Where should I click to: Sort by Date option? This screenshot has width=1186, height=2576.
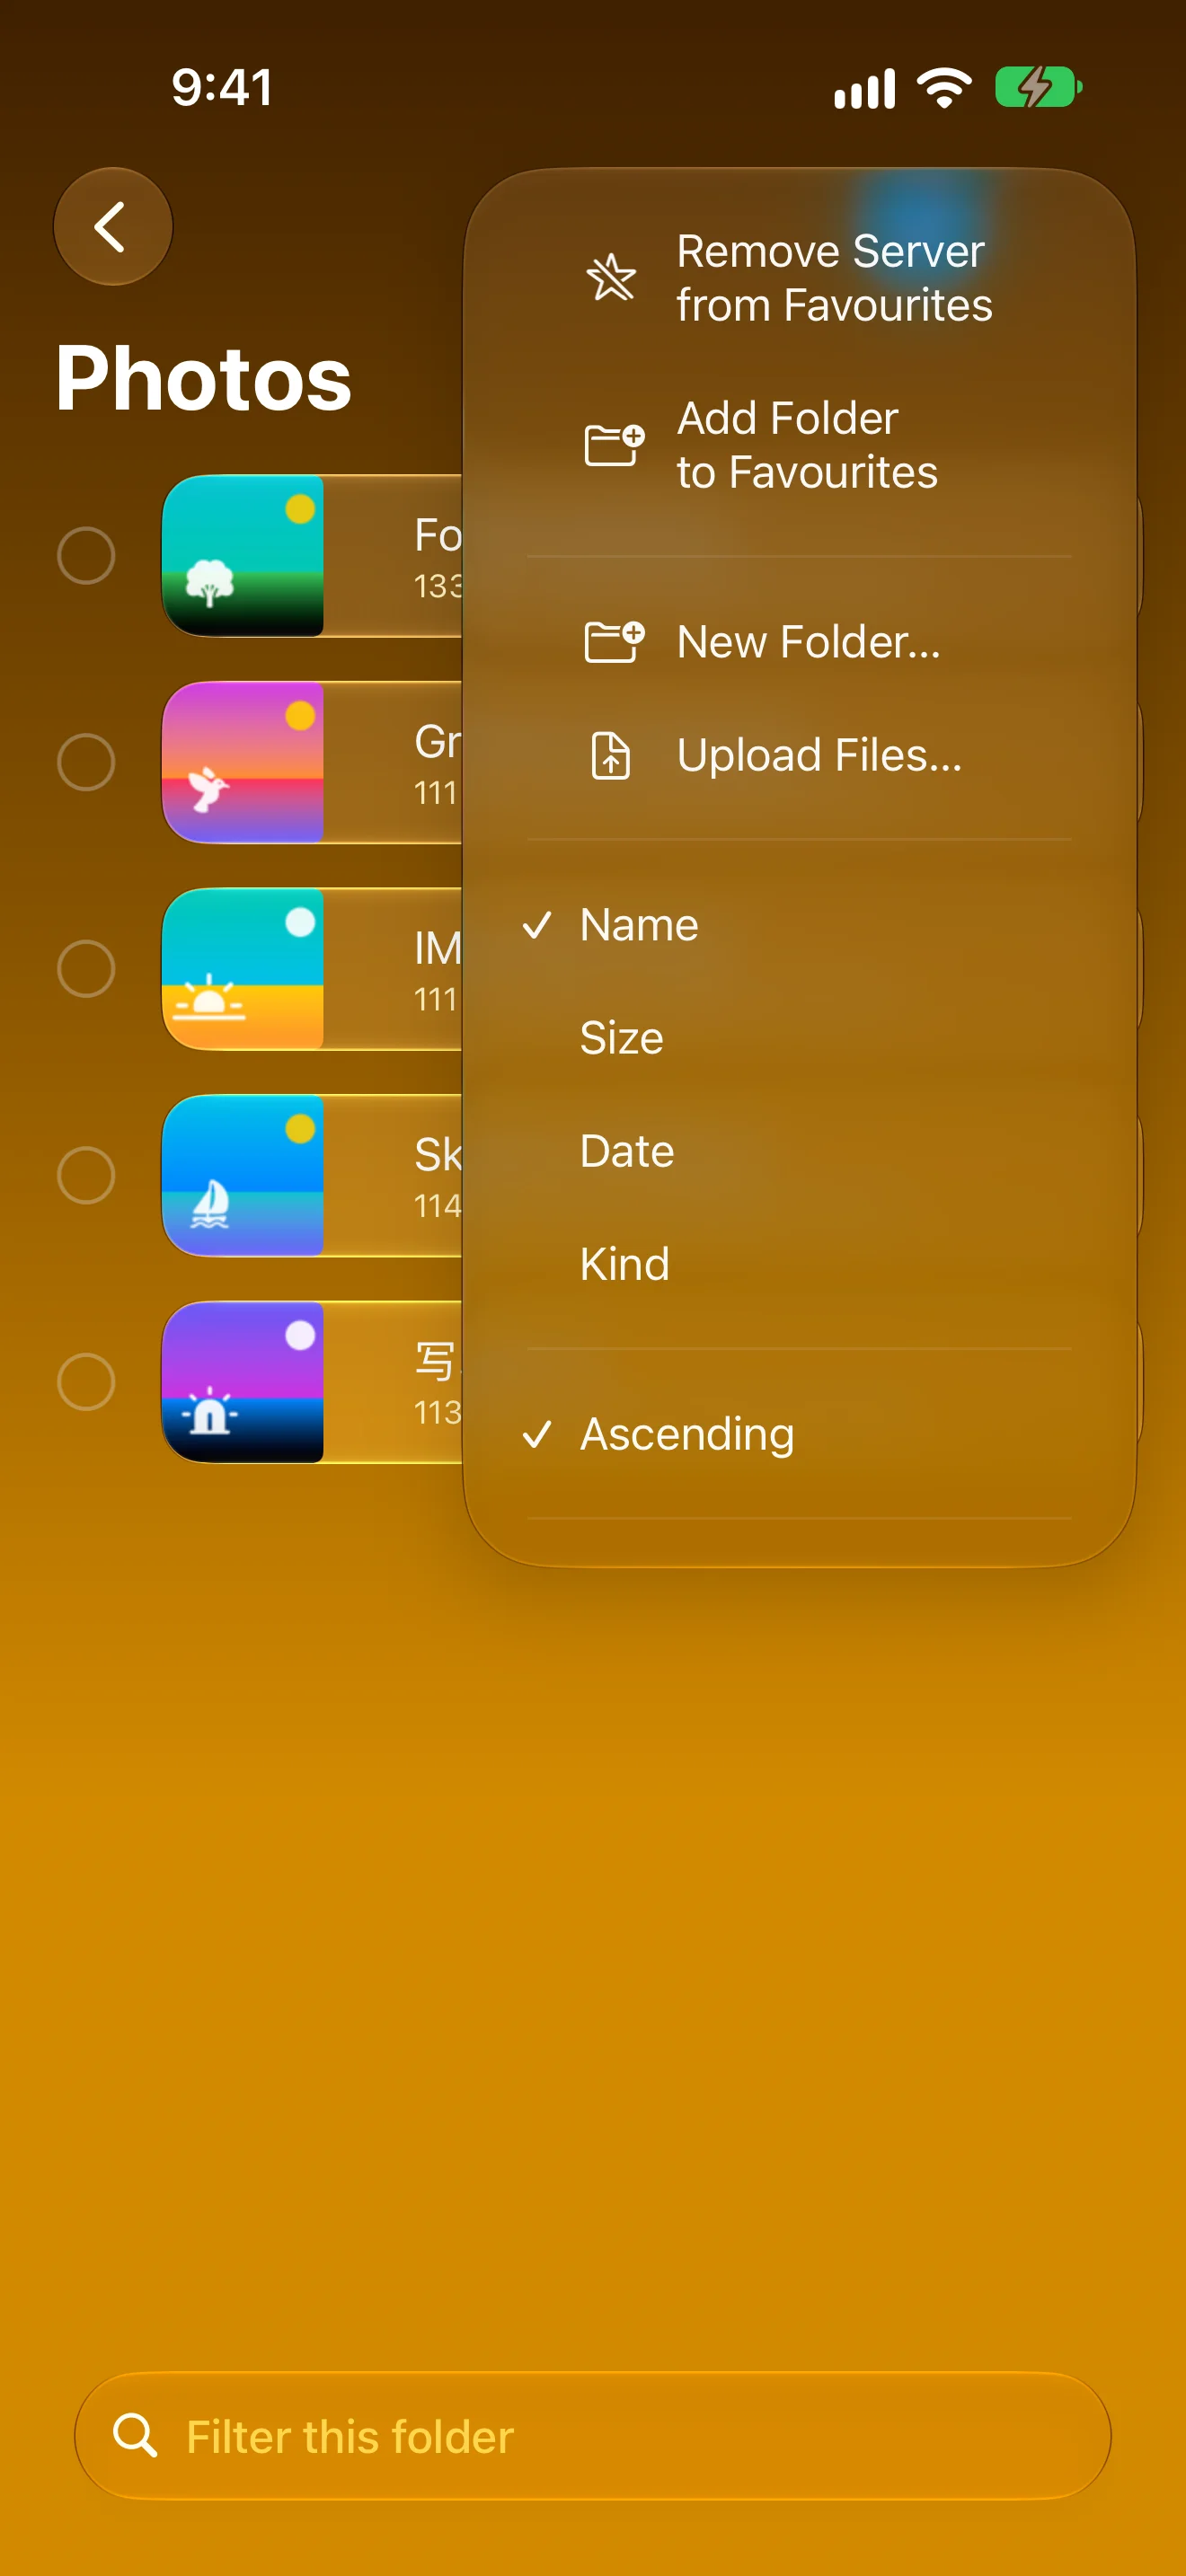click(x=799, y=1151)
